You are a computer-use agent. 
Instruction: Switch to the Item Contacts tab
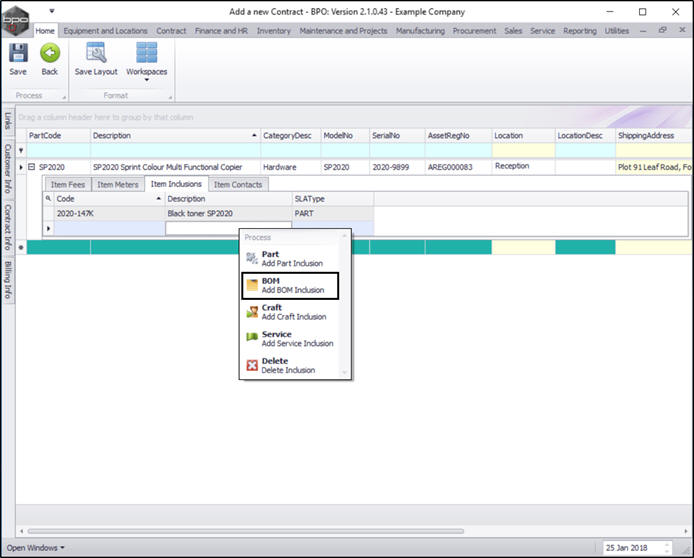238,185
